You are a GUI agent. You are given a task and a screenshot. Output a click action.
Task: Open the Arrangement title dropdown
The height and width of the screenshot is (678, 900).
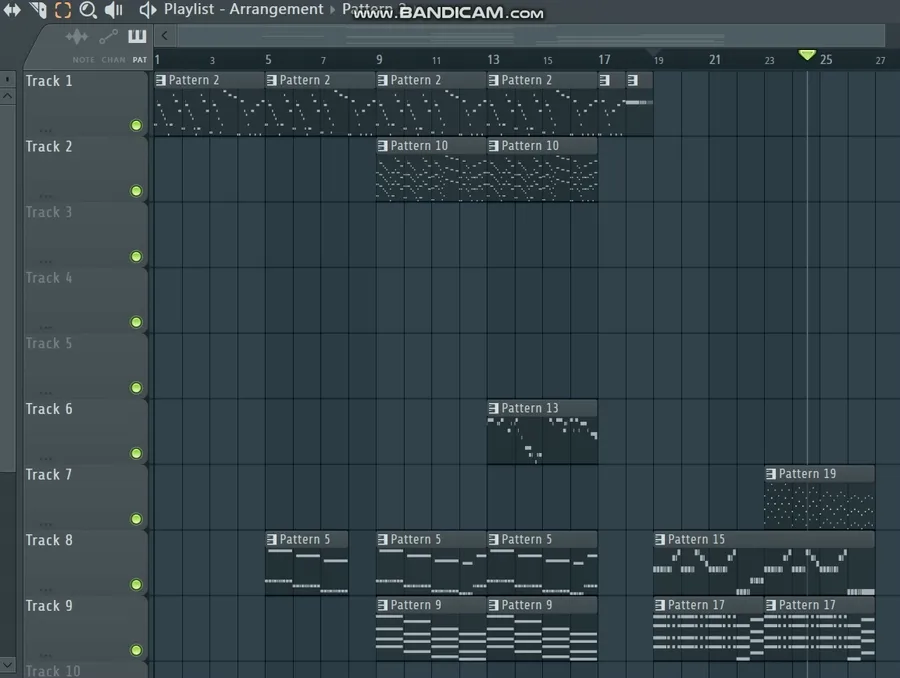pyautogui.click(x=276, y=9)
